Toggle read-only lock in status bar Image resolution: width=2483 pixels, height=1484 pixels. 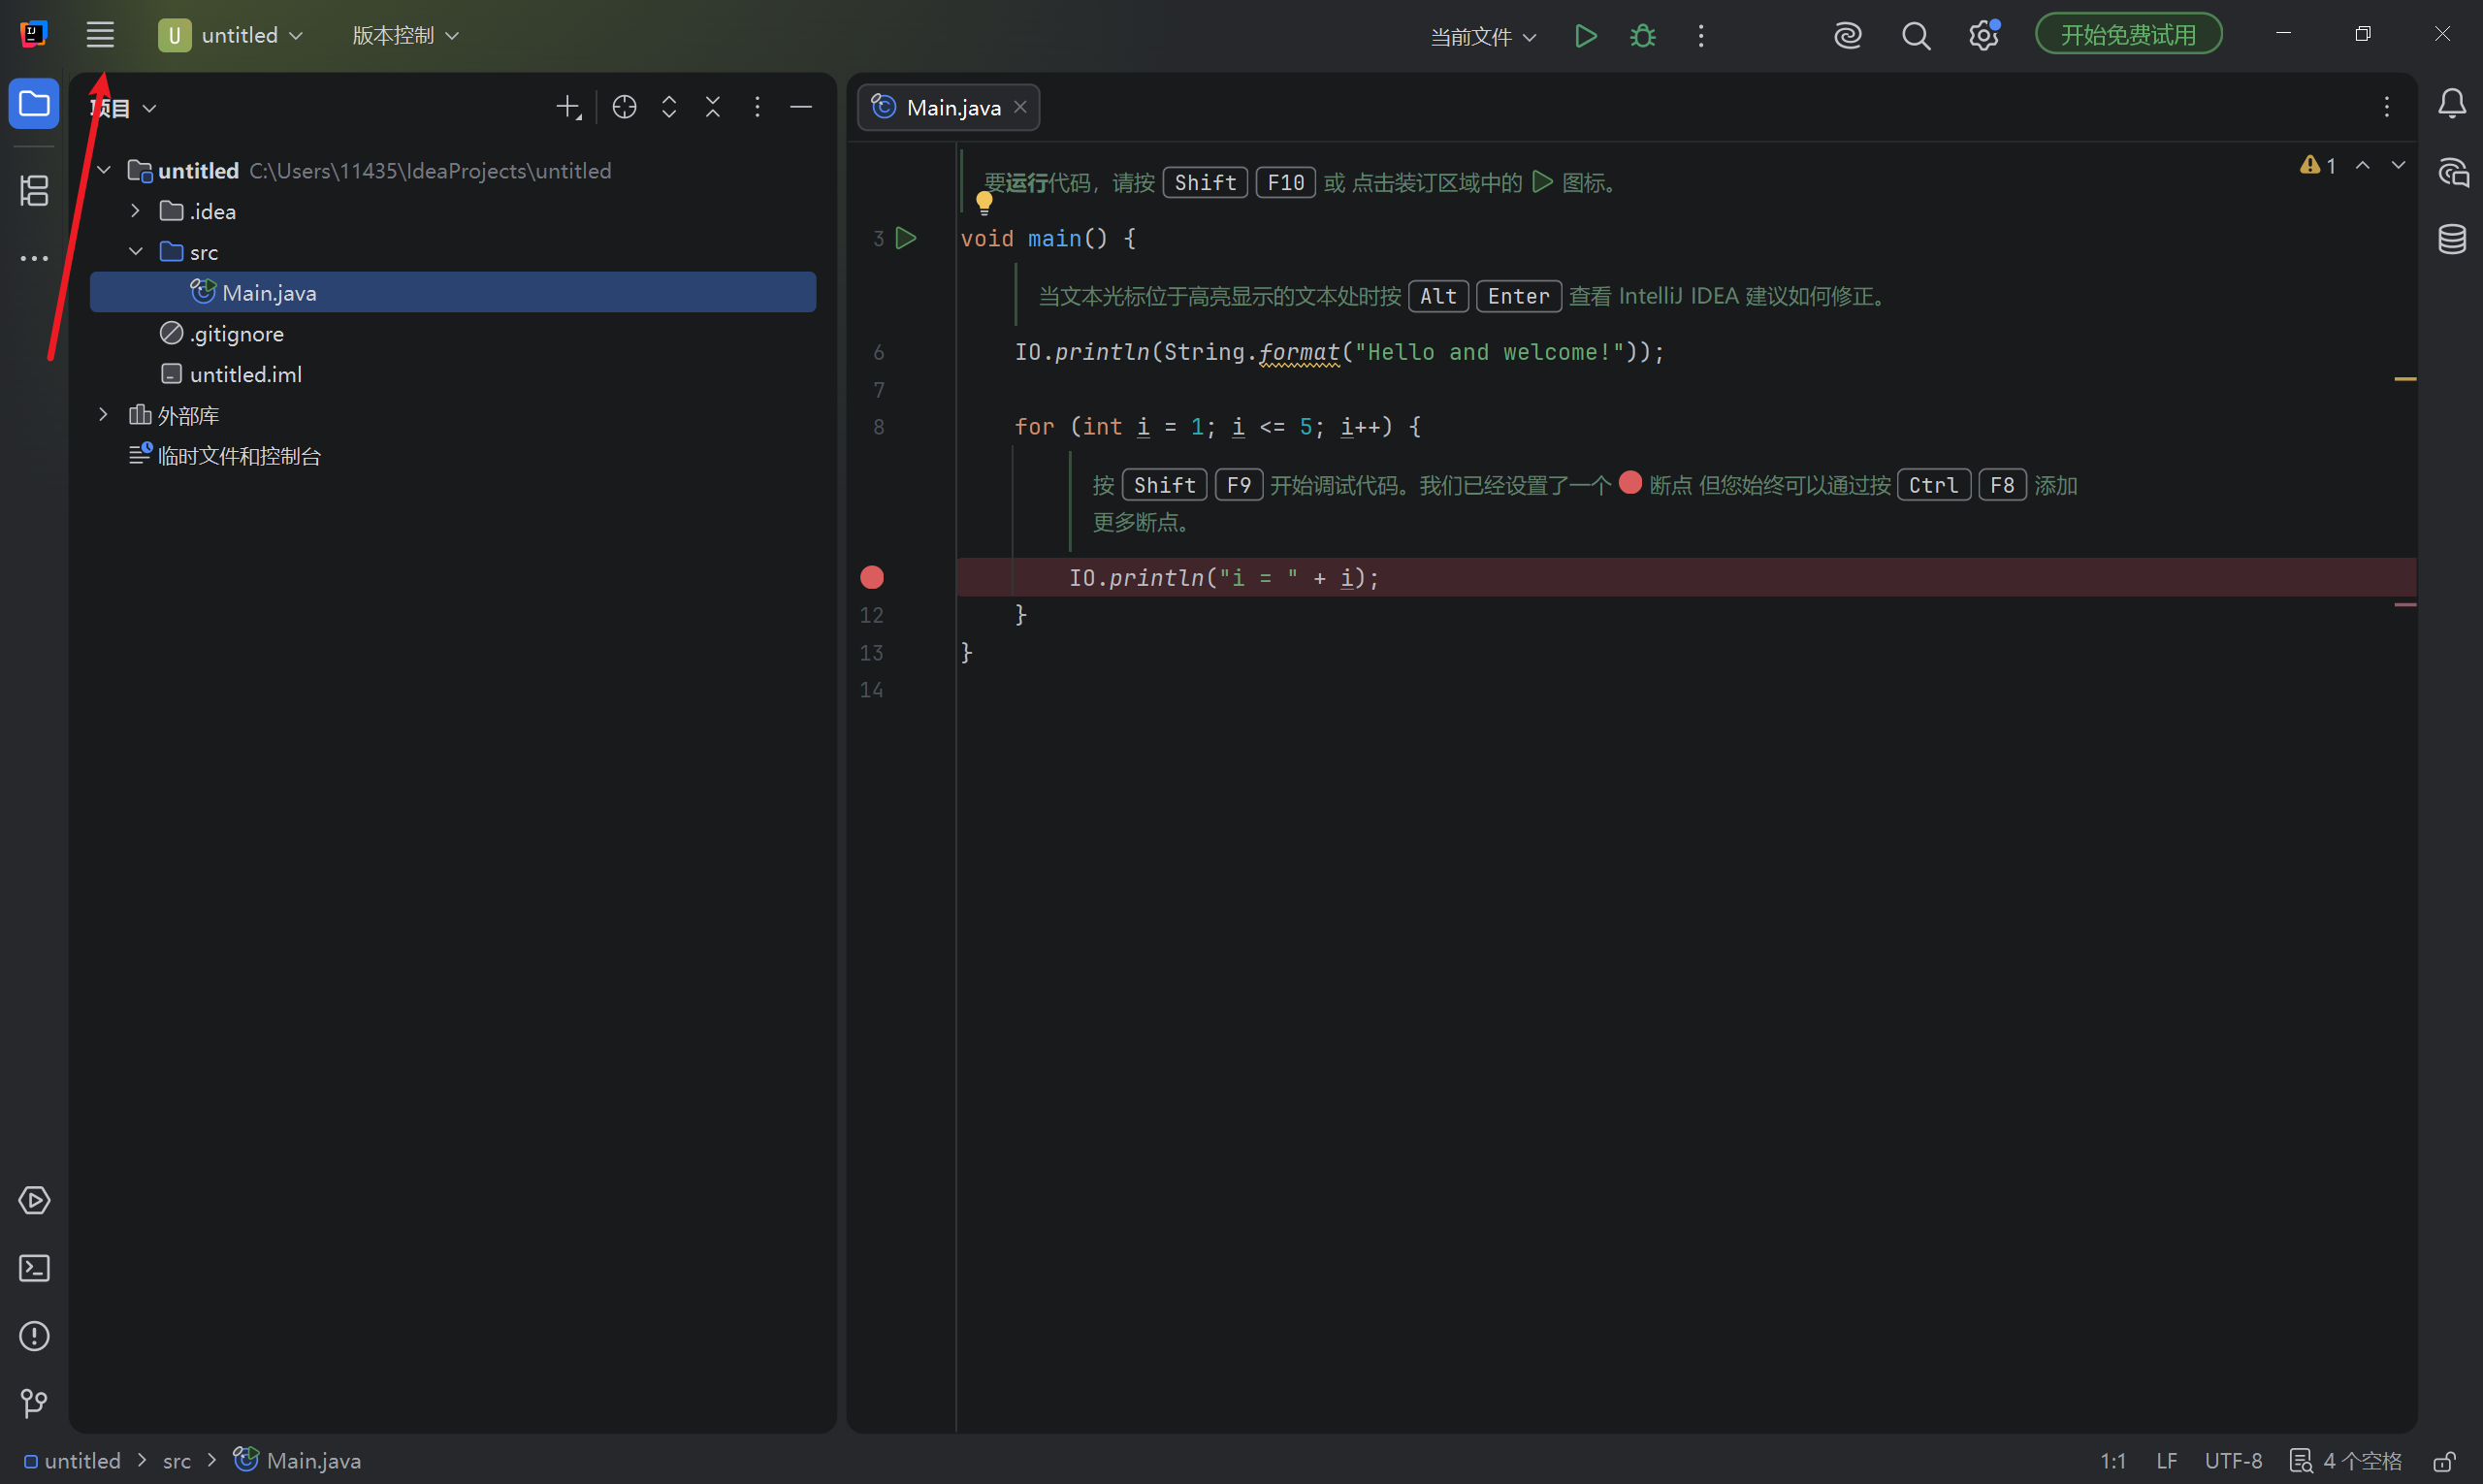[2444, 1461]
